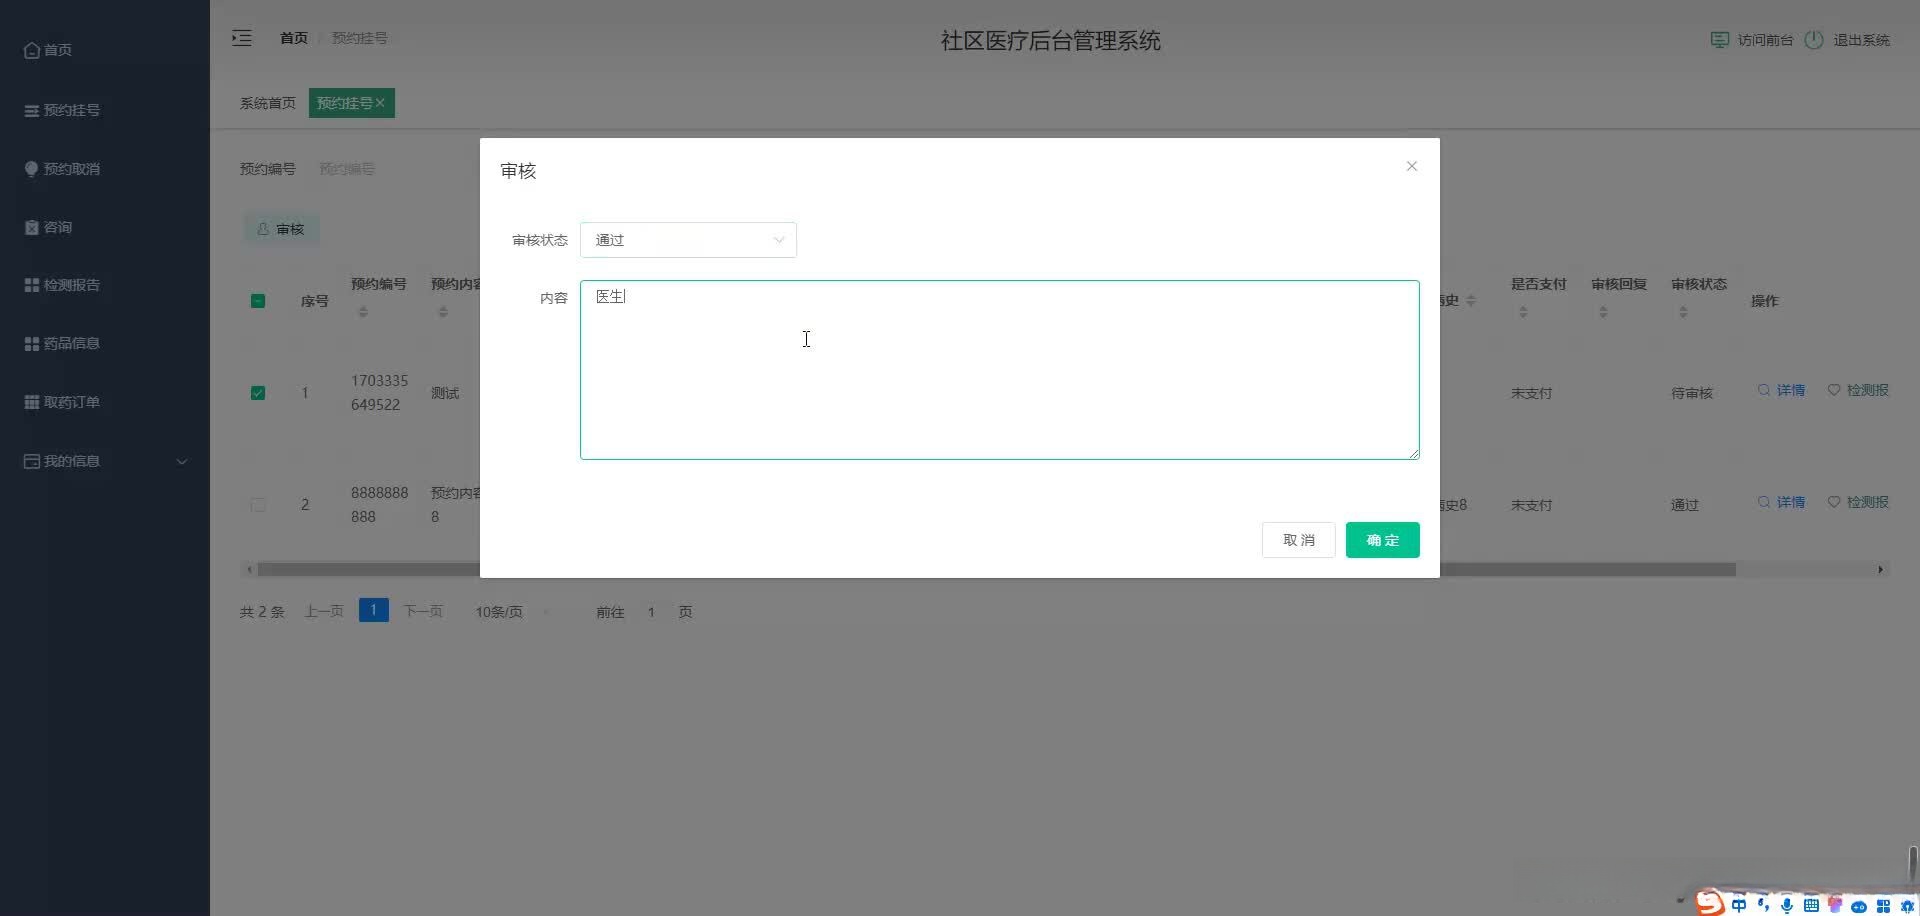Click inside the 内容 text area
The image size is (1920, 916).
point(999,370)
